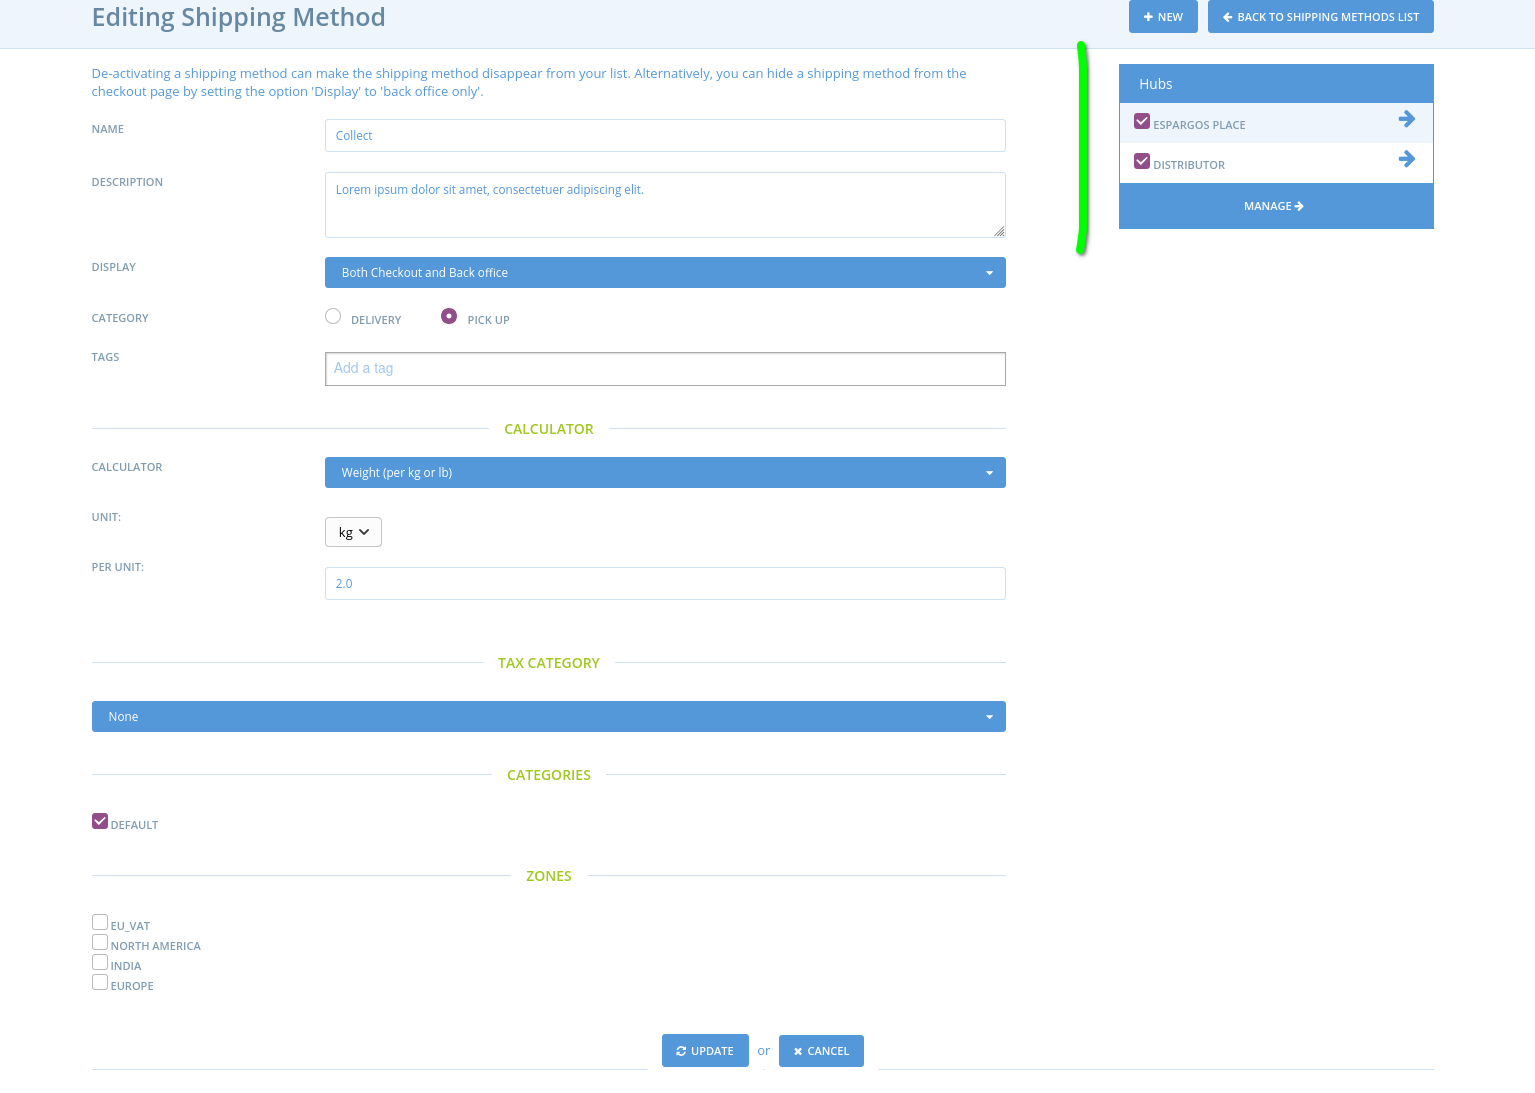Click into the Description text area
The height and width of the screenshot is (1093, 1535).
click(x=665, y=205)
